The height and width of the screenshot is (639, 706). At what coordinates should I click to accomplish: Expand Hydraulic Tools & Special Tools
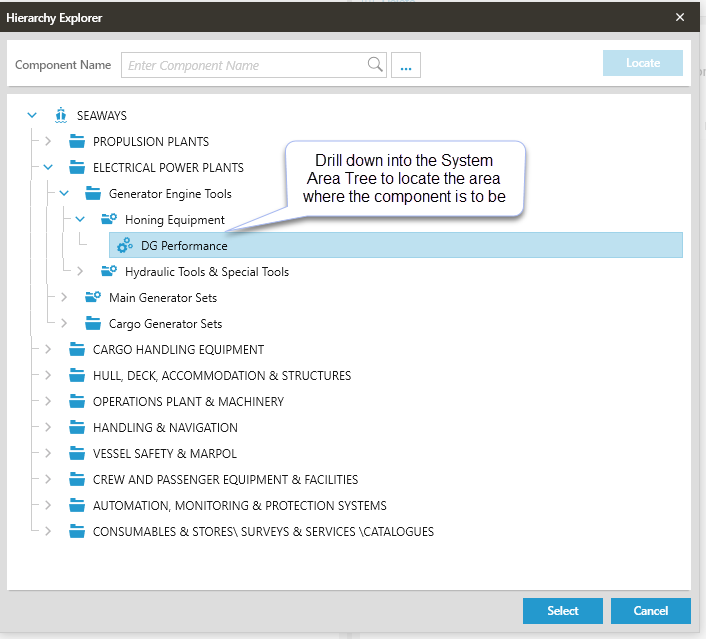click(80, 272)
